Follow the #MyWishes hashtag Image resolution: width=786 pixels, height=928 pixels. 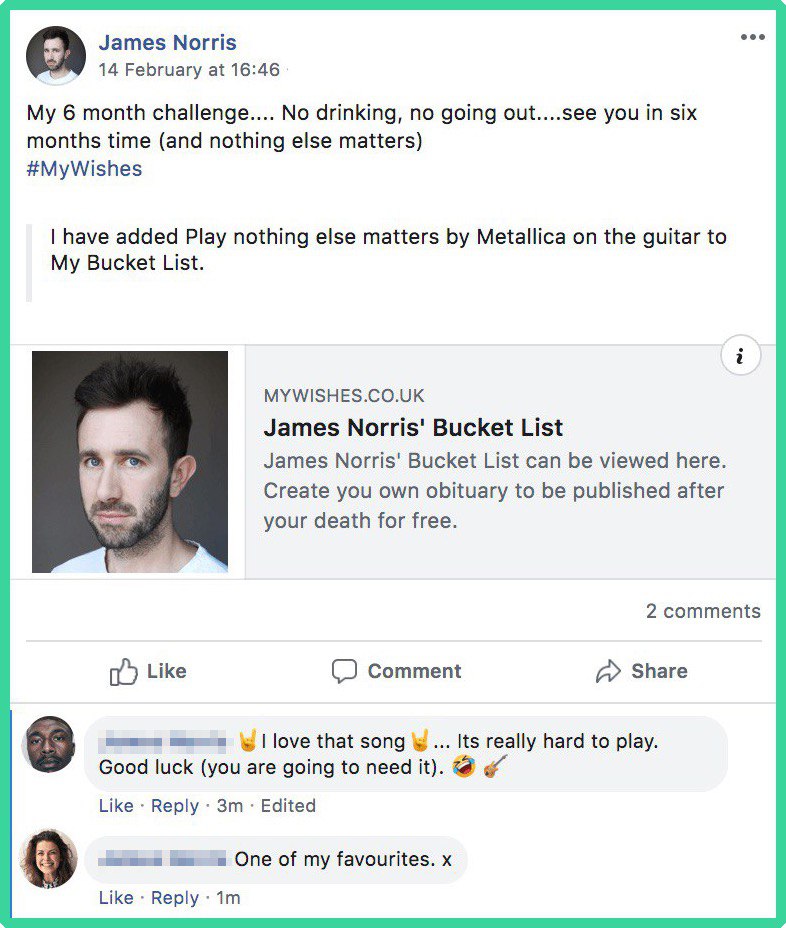pyautogui.click(x=84, y=169)
